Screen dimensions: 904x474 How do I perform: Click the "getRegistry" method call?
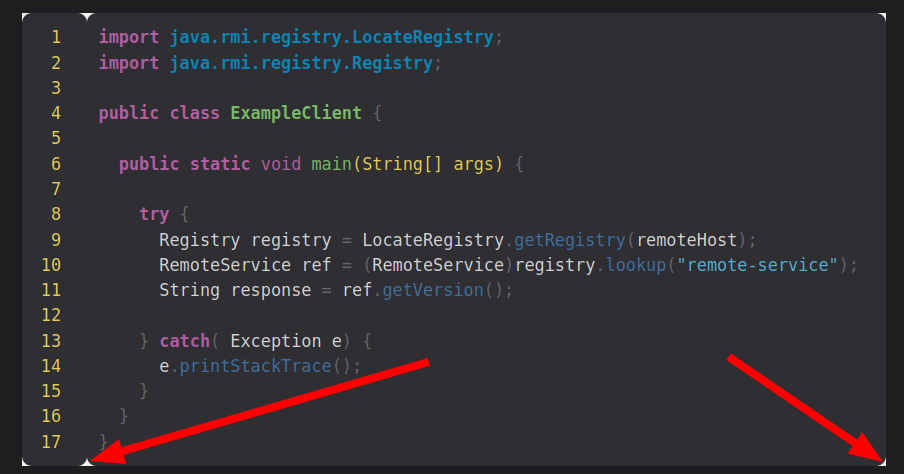pos(570,240)
